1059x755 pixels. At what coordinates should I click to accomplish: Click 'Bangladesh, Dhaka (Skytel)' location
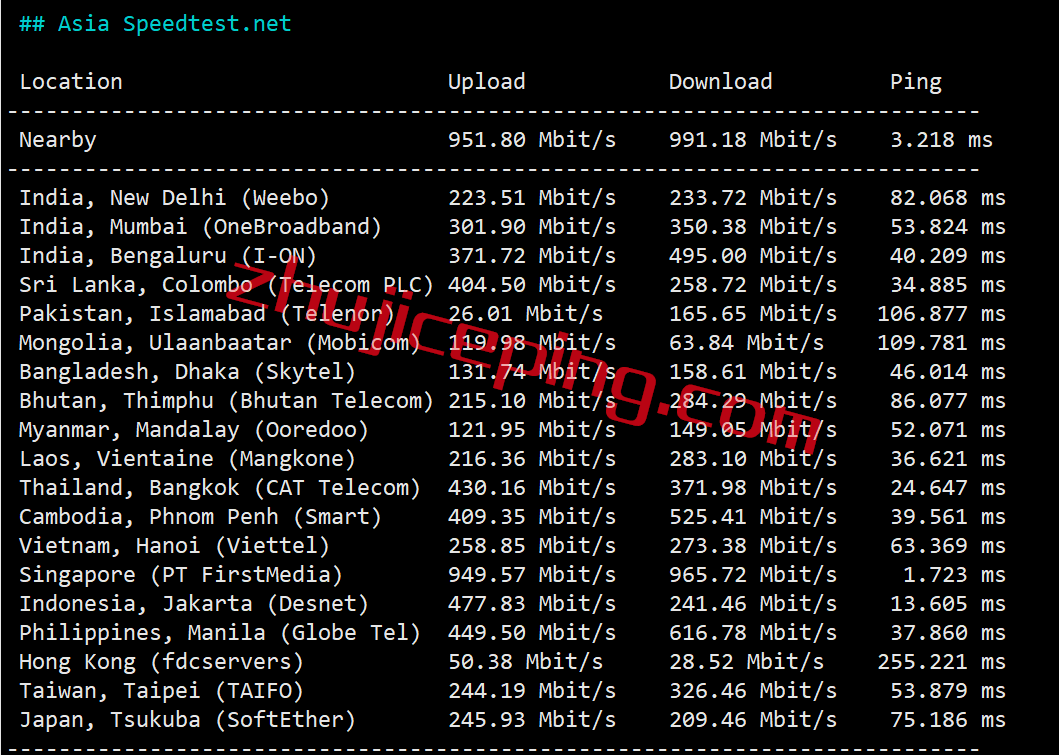pyautogui.click(x=187, y=372)
